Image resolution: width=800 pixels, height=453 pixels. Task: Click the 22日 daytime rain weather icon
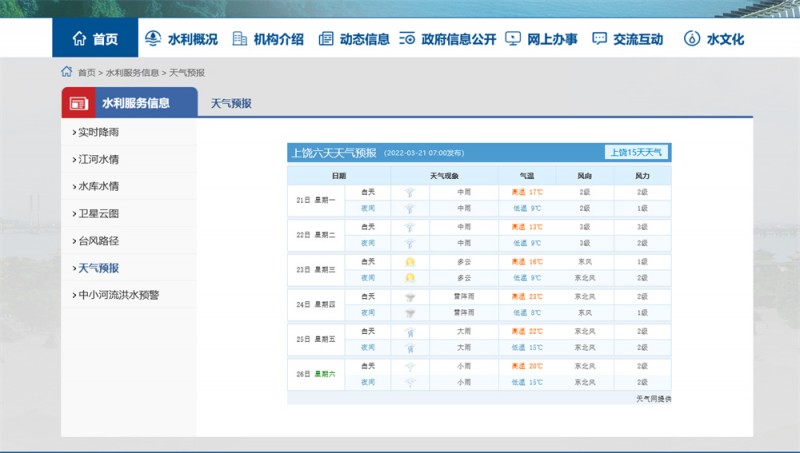(x=410, y=227)
